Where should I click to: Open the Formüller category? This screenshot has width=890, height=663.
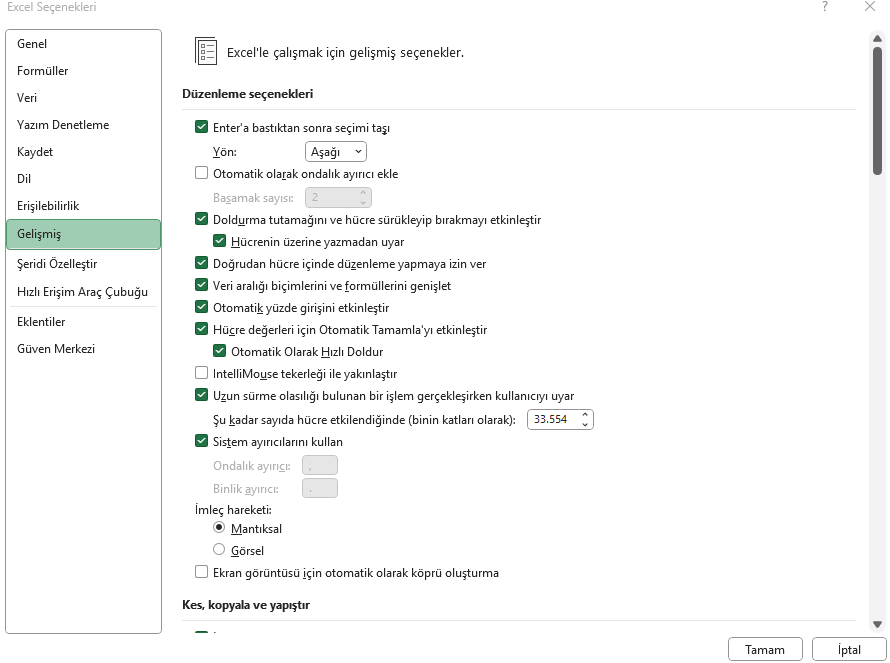tap(83, 71)
